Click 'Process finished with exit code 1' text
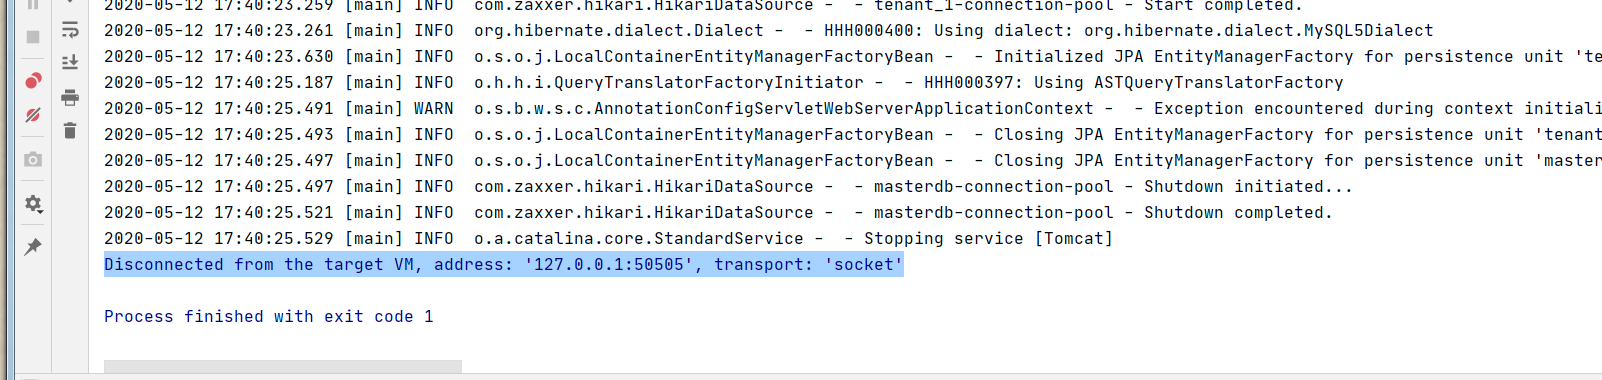Screen dimensions: 1602x380 (x=269, y=316)
